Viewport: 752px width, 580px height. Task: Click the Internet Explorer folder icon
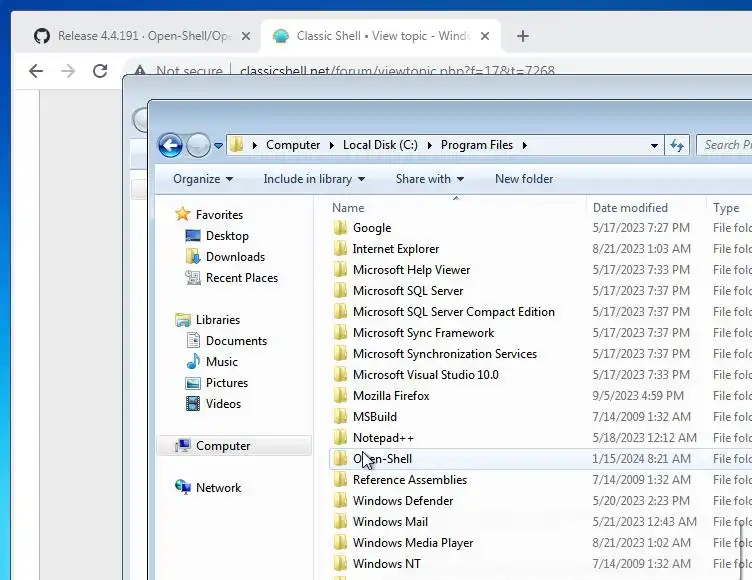(x=340, y=249)
